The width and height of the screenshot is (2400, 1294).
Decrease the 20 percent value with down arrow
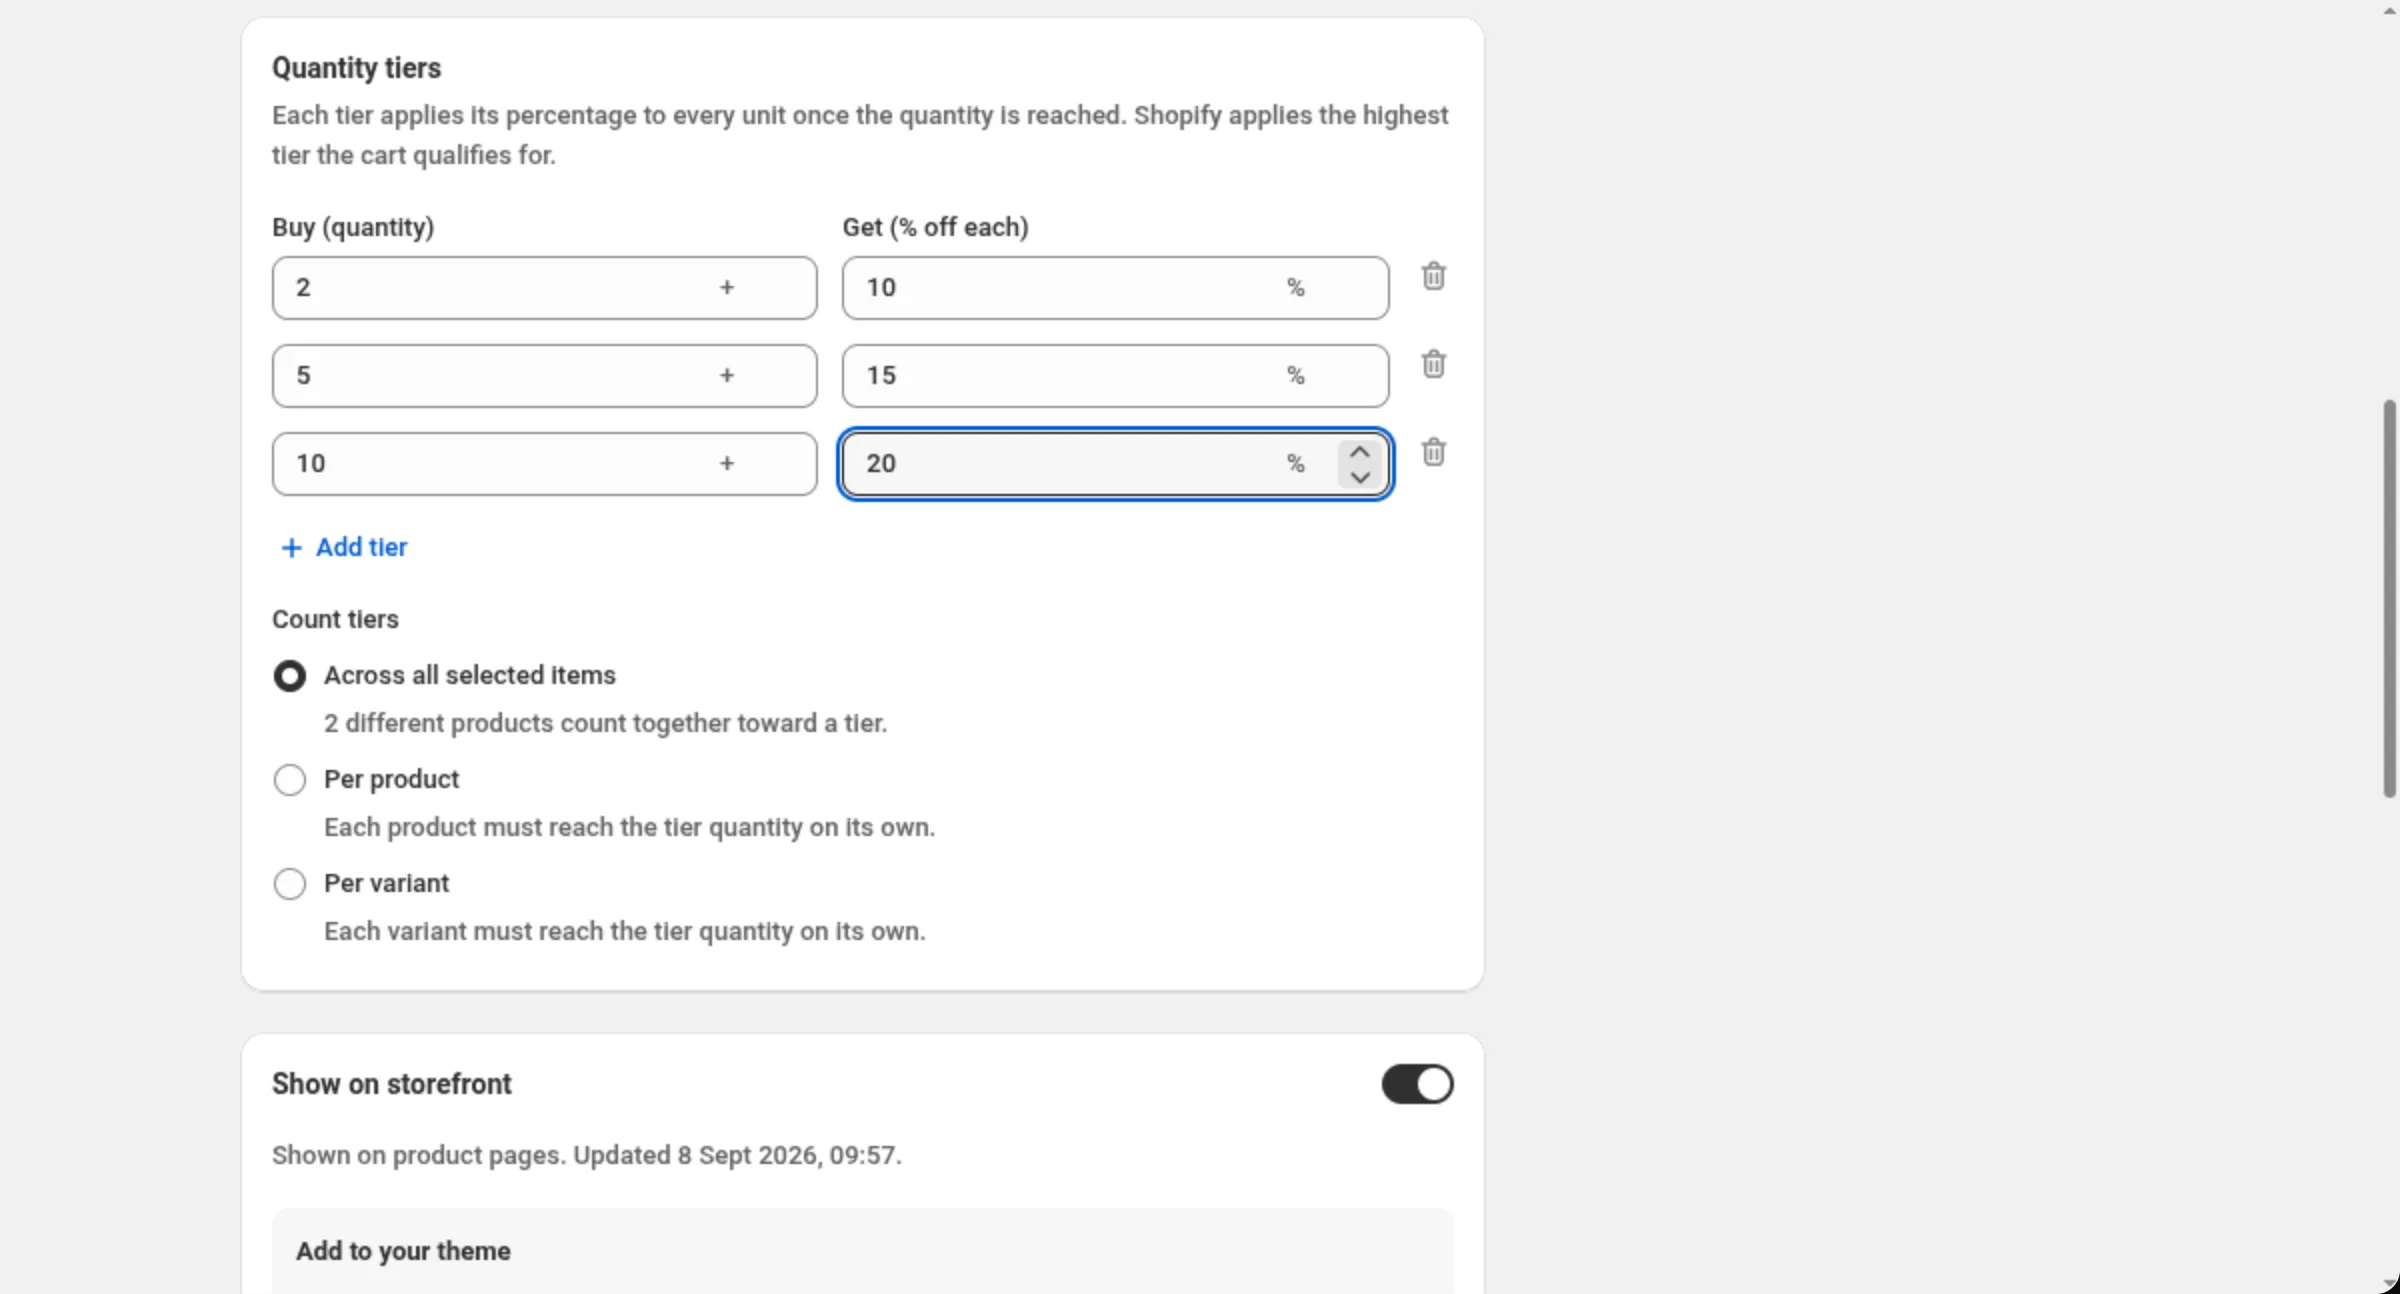tap(1359, 477)
